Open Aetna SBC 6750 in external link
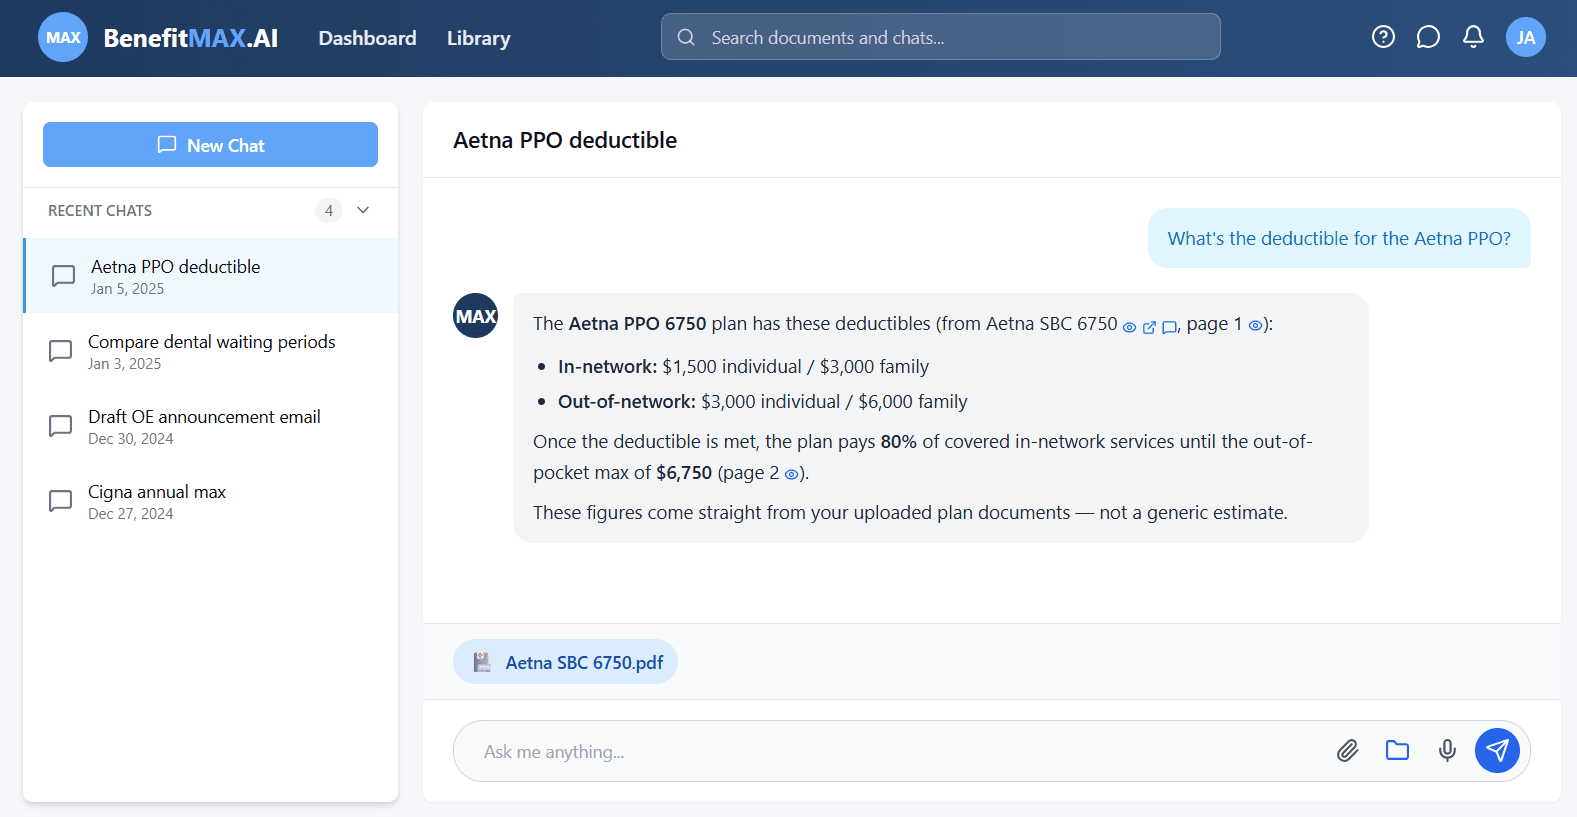Screen dimensions: 1577x817 (x=1149, y=327)
